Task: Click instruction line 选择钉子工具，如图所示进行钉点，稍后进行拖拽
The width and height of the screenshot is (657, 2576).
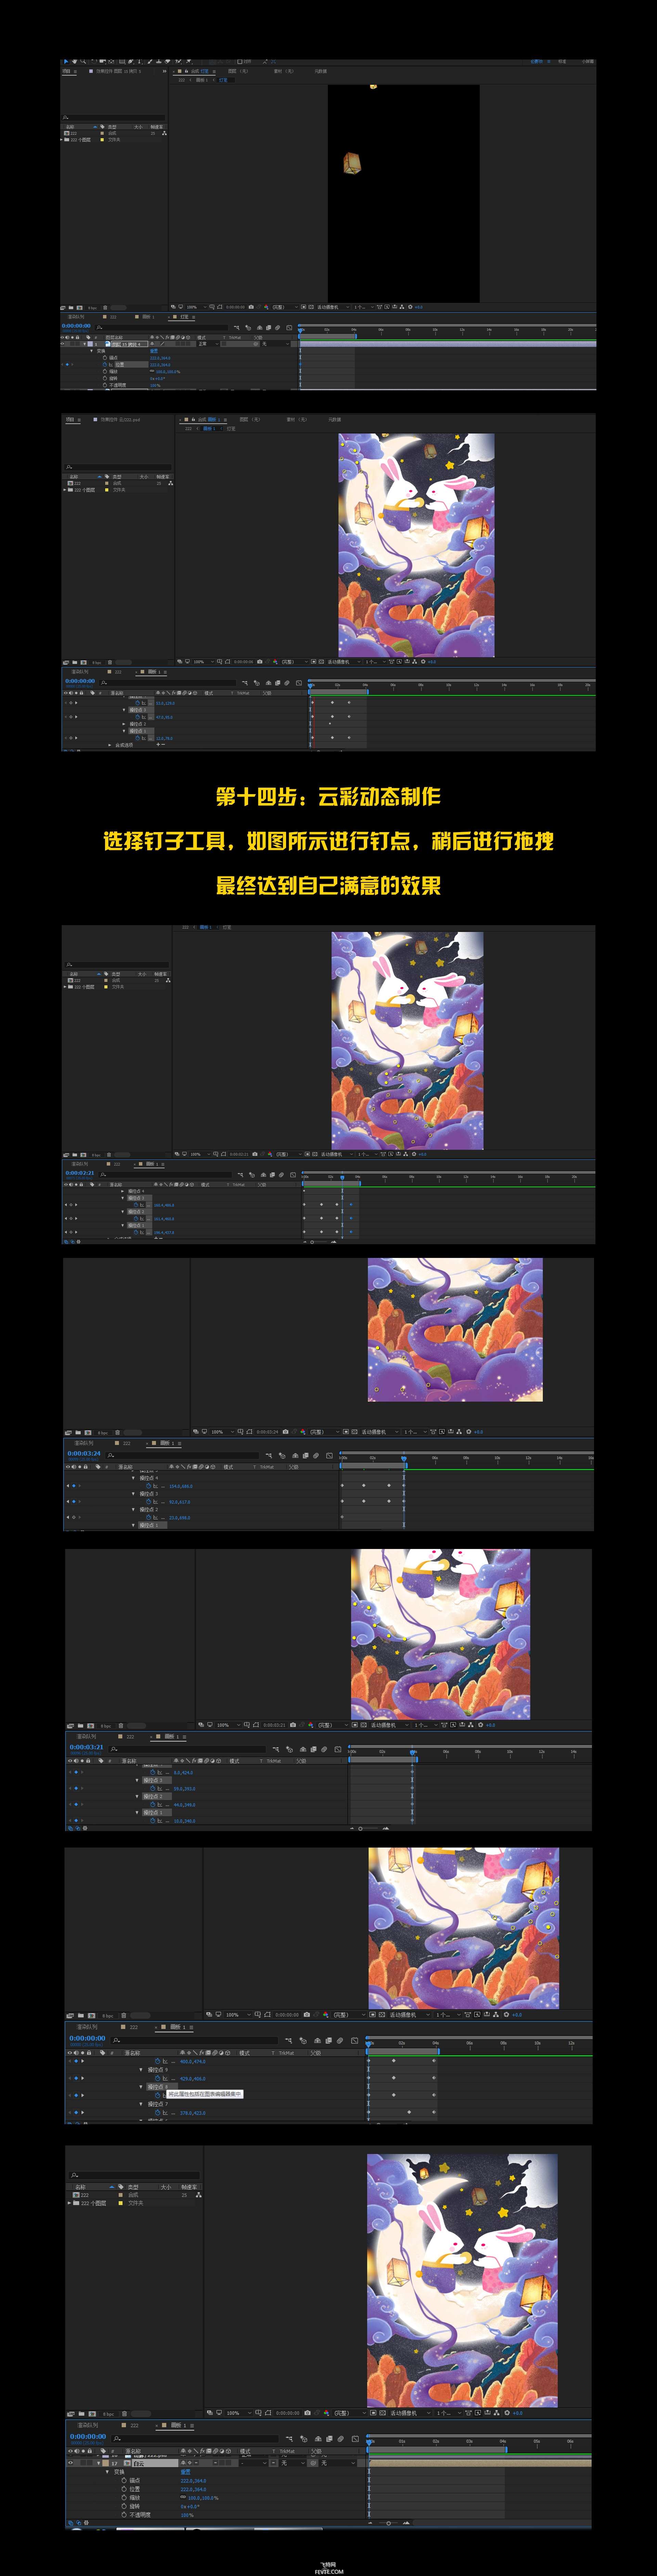Action: tap(328, 841)
